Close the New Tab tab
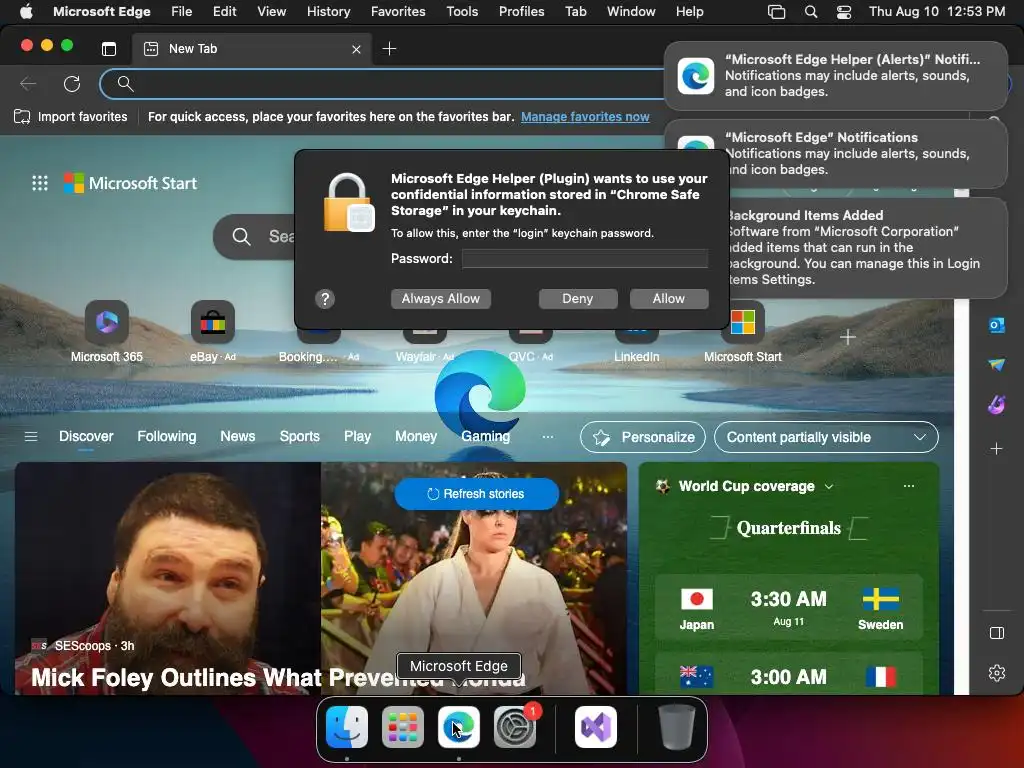The image size is (1024, 768). 356,49
